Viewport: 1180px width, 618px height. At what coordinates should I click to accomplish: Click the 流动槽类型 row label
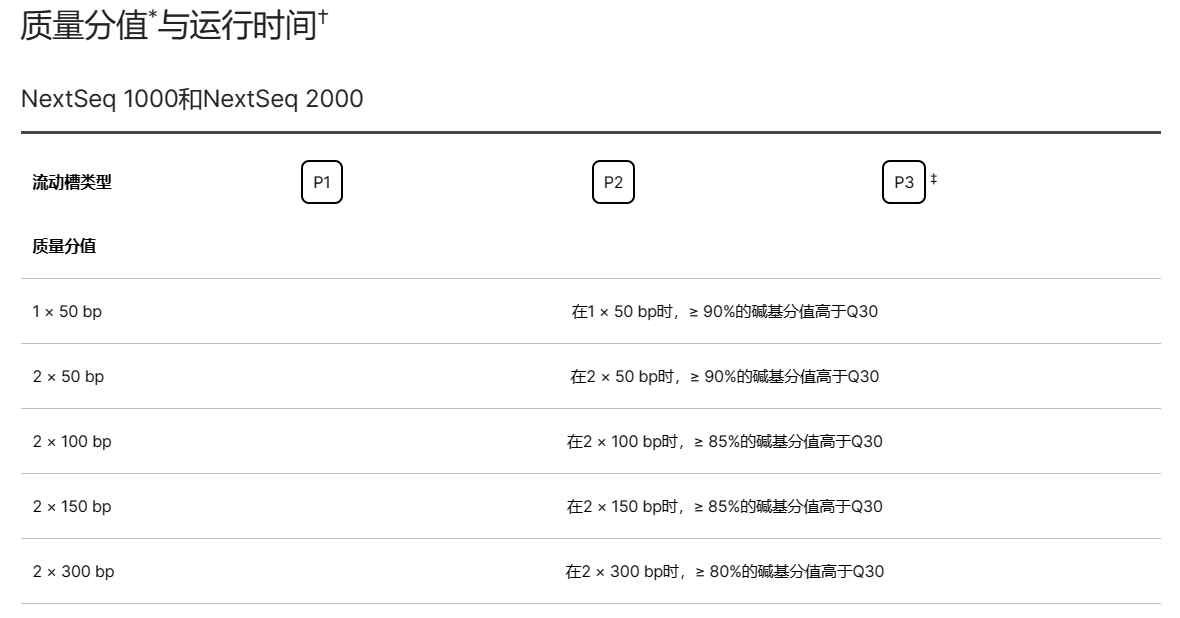tap(72, 182)
